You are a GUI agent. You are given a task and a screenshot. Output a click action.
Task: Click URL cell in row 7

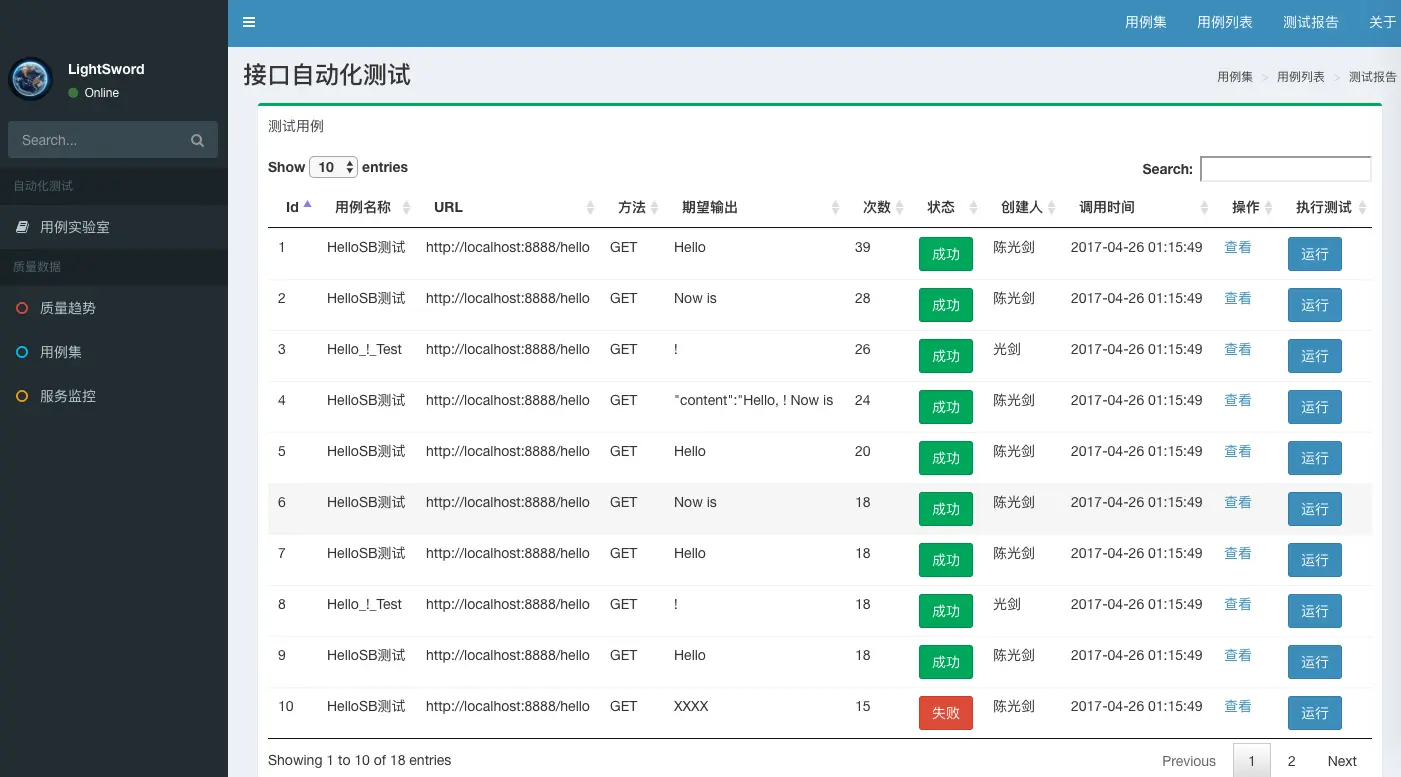pyautogui.click(x=508, y=553)
